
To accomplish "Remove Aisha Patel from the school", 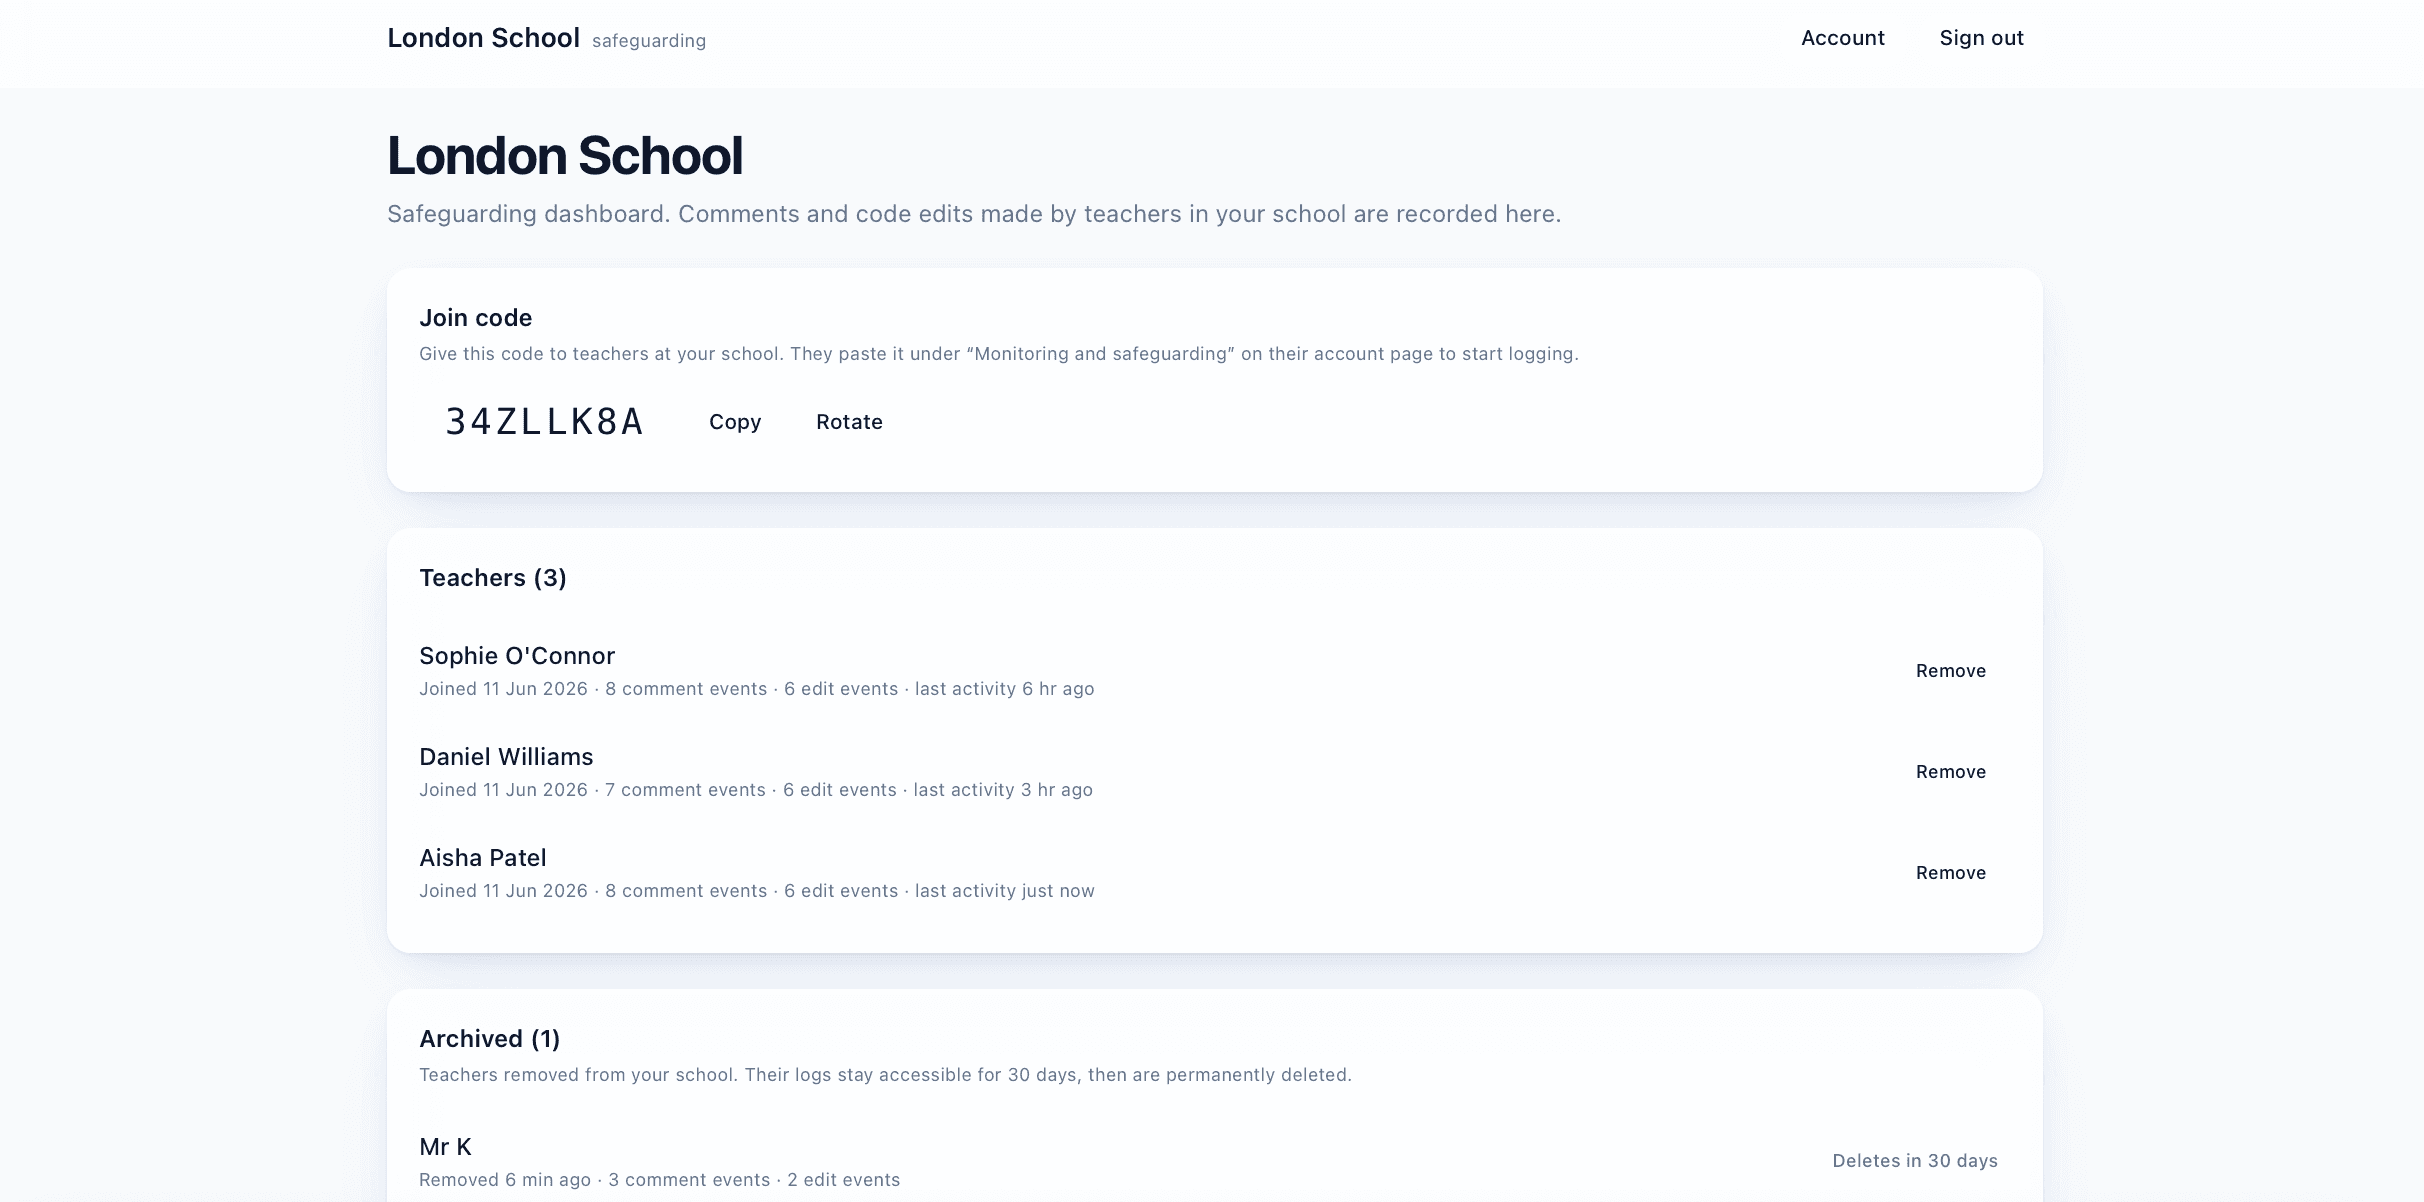I will pos(1950,873).
